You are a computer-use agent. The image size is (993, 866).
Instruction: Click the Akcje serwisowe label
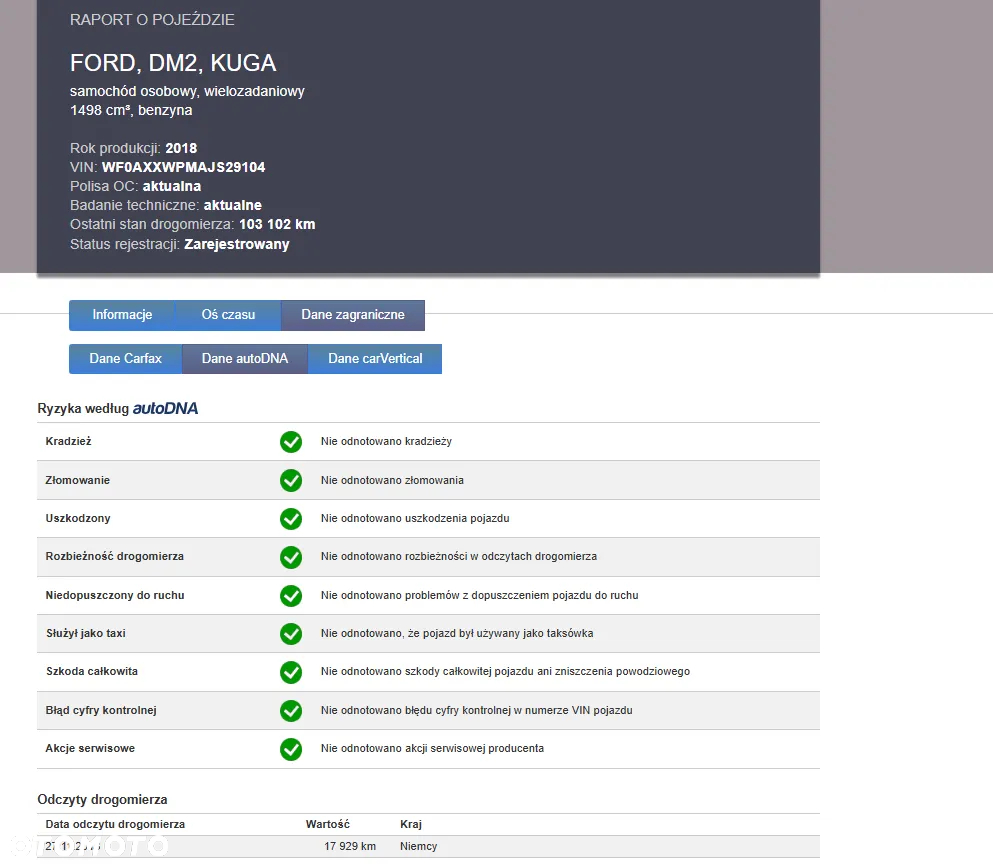90,748
